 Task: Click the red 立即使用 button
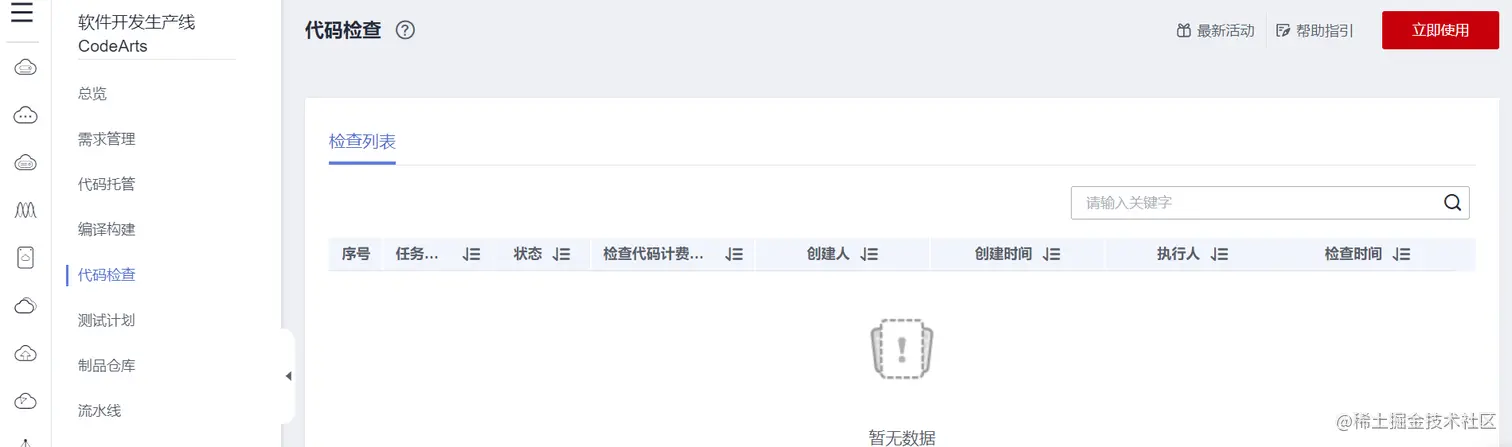click(1440, 30)
